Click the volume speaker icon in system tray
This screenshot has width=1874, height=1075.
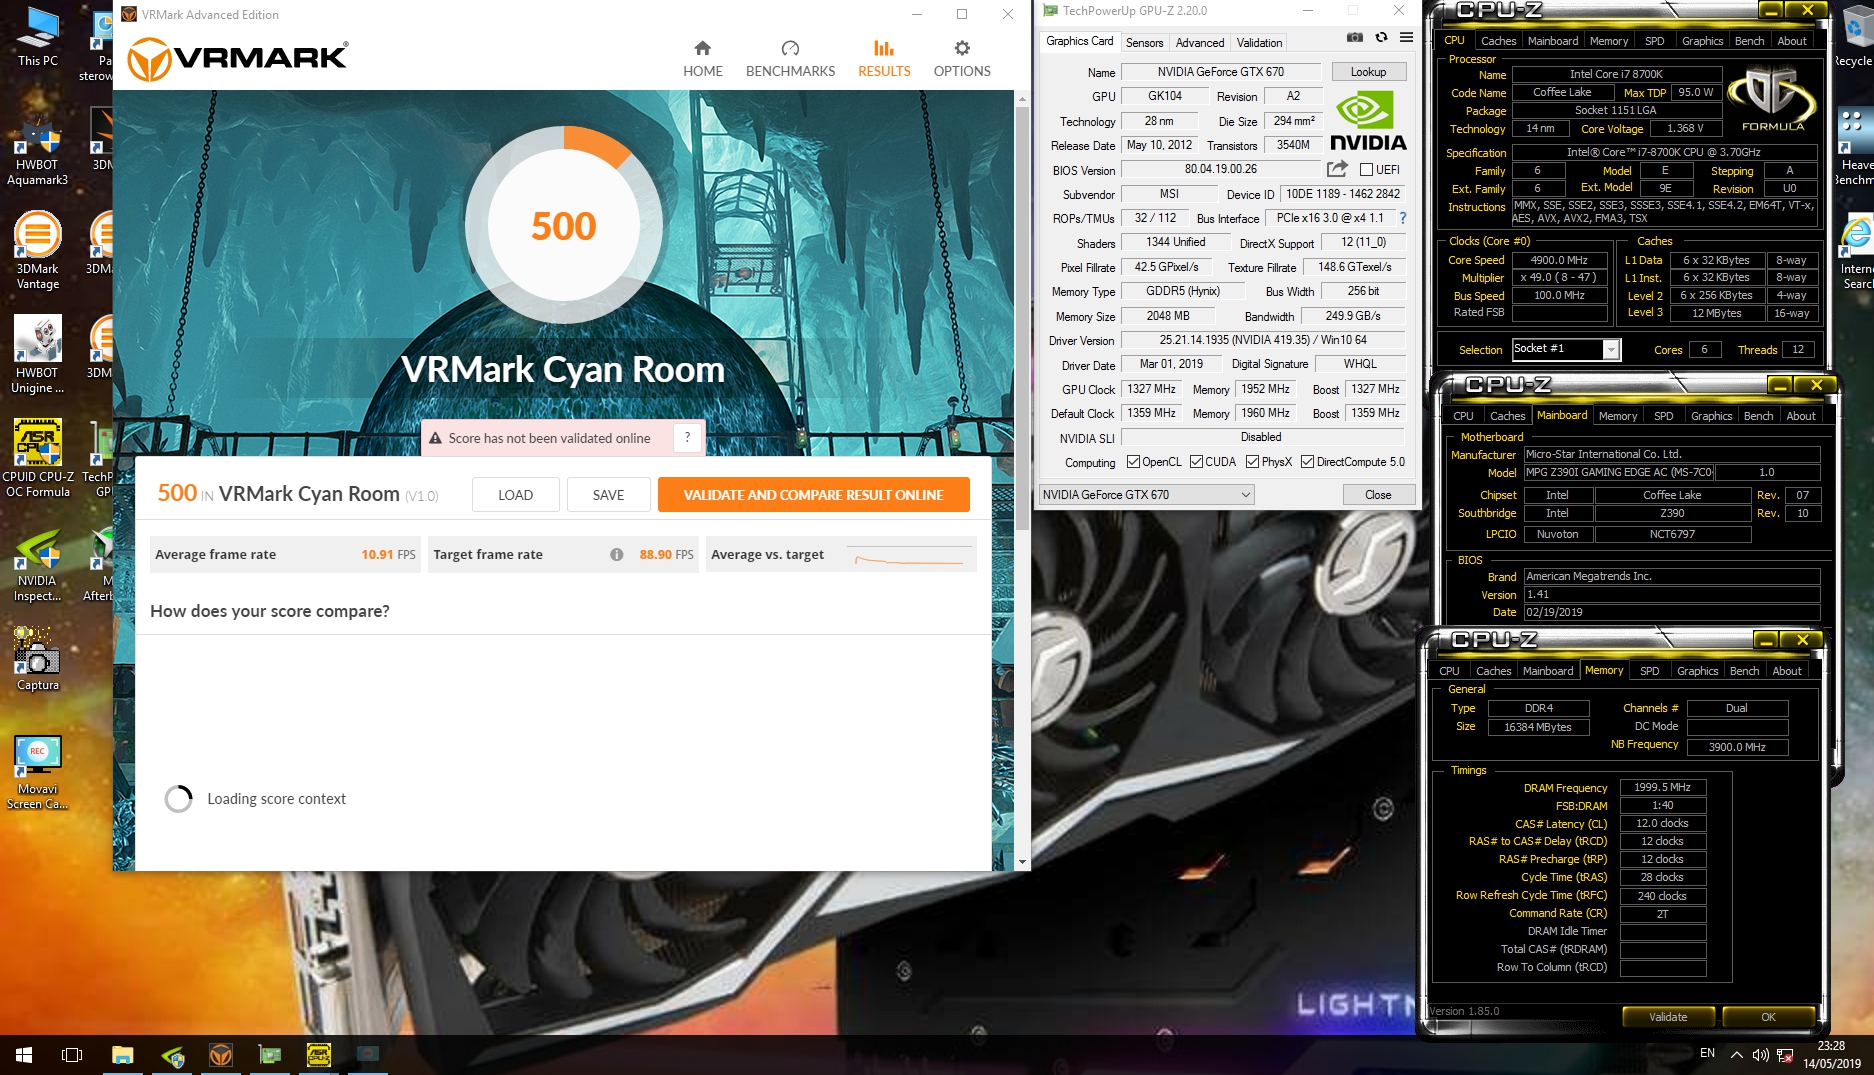[1761, 1054]
